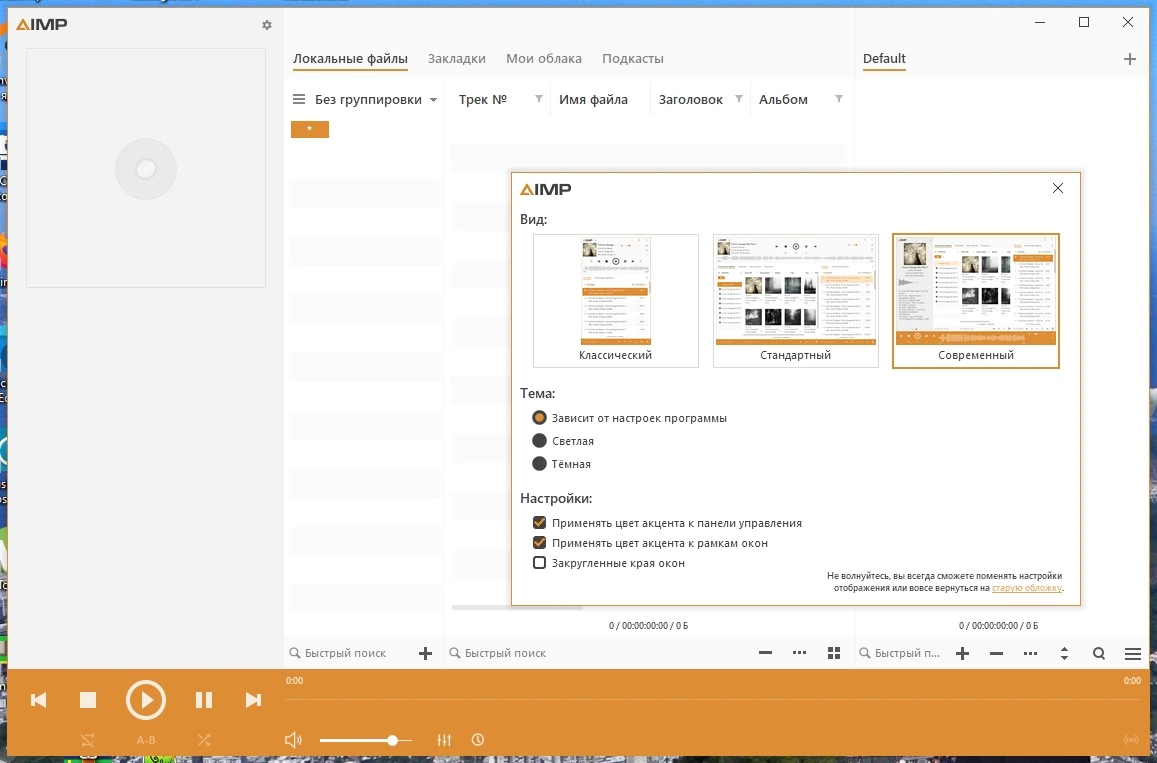Open playlist misc ellipsis menu
Viewport: 1157px width, 763px height.
(x=1030, y=653)
